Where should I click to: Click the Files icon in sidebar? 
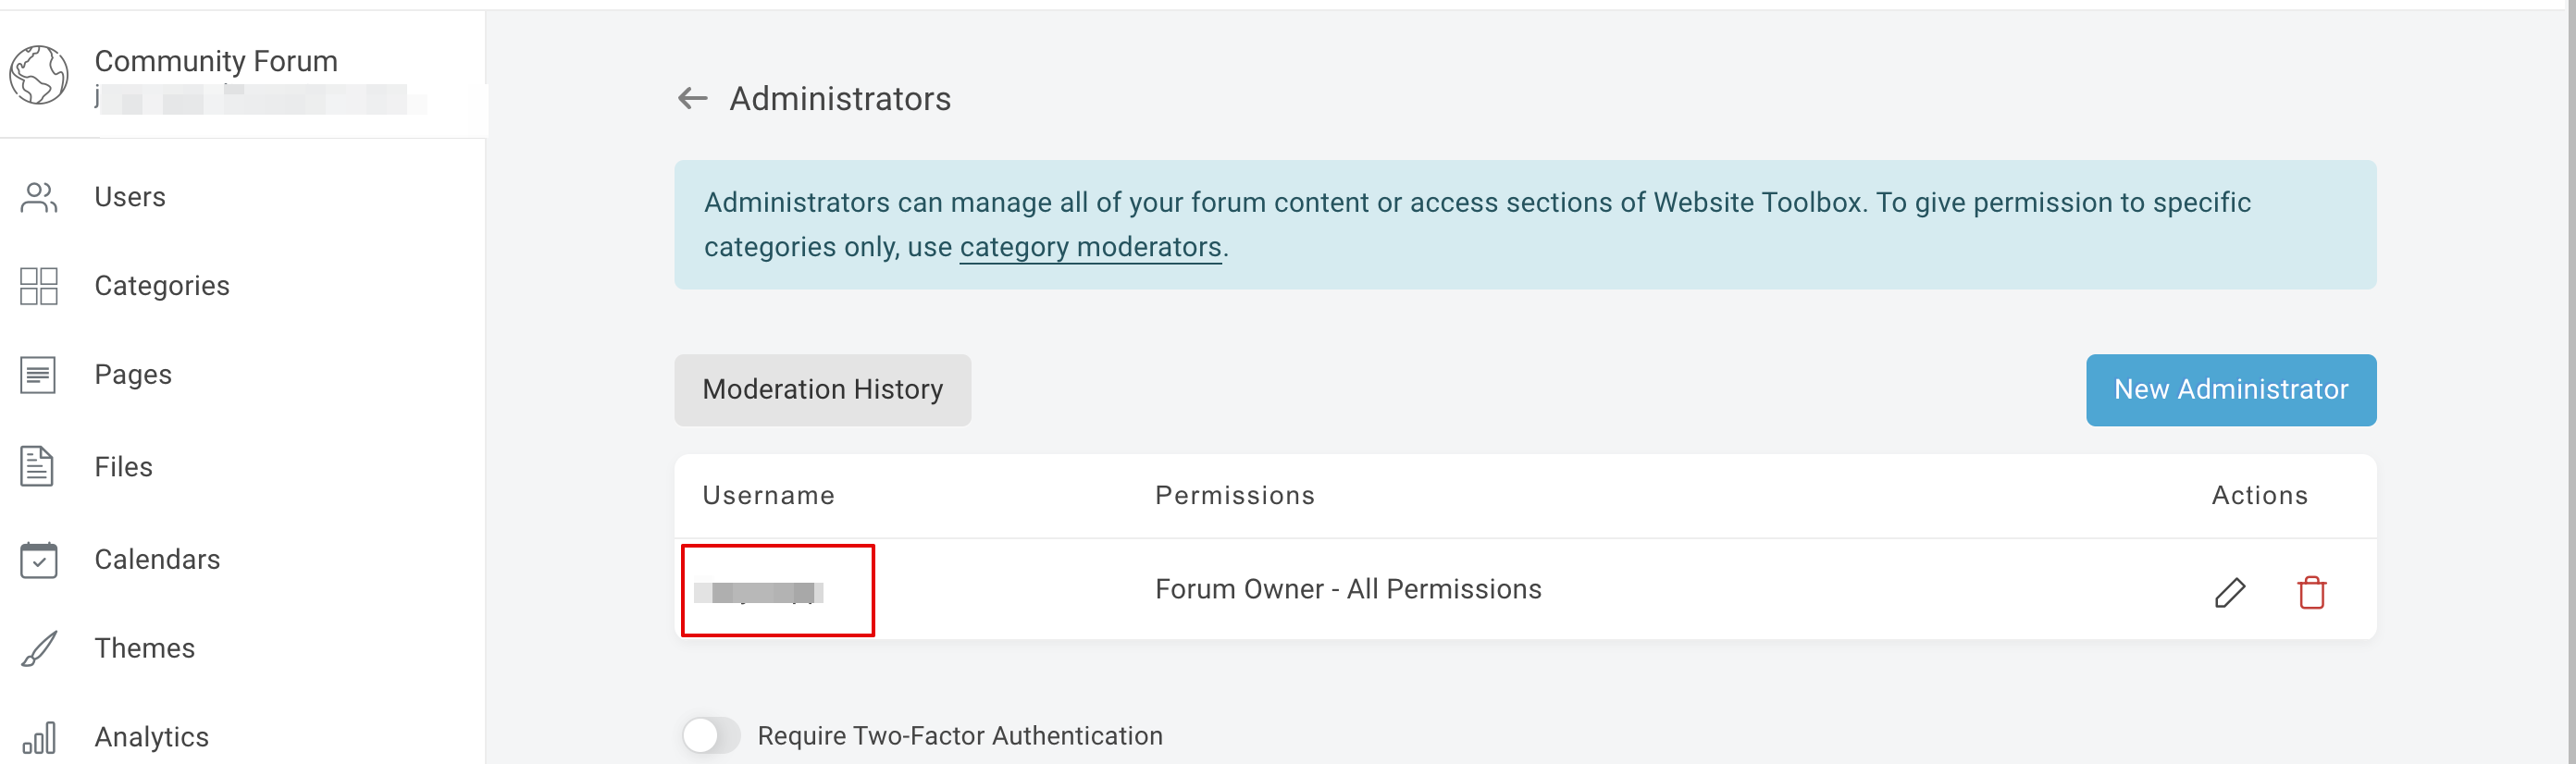(37, 467)
